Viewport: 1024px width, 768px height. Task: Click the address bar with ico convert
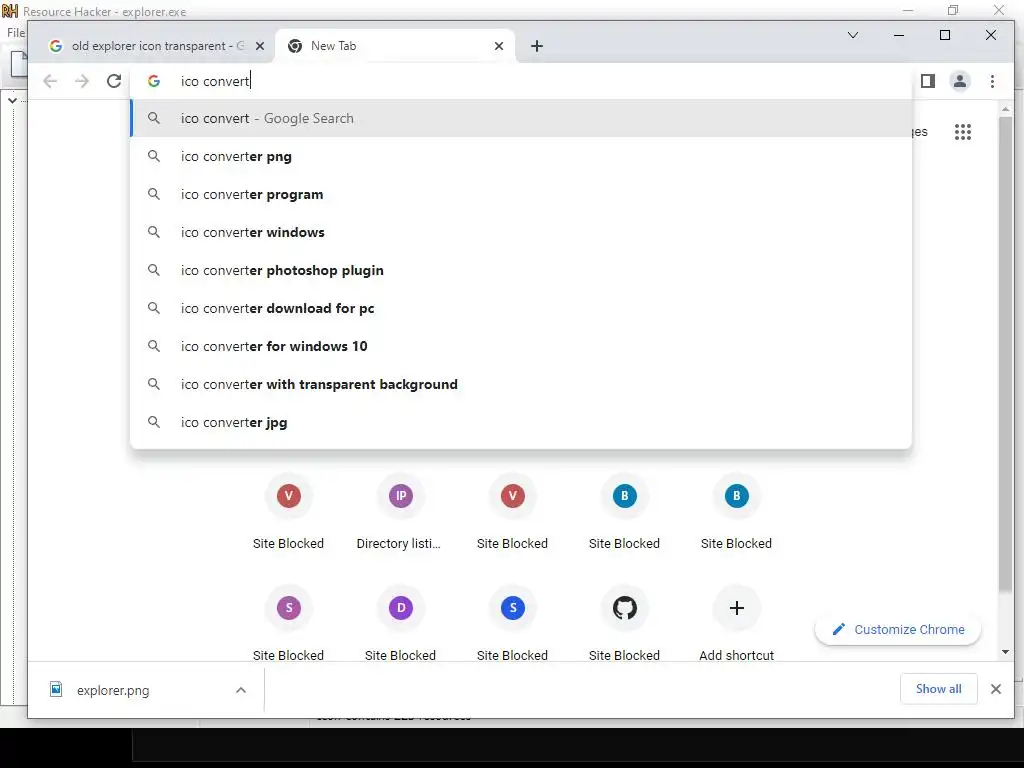[x=520, y=81]
